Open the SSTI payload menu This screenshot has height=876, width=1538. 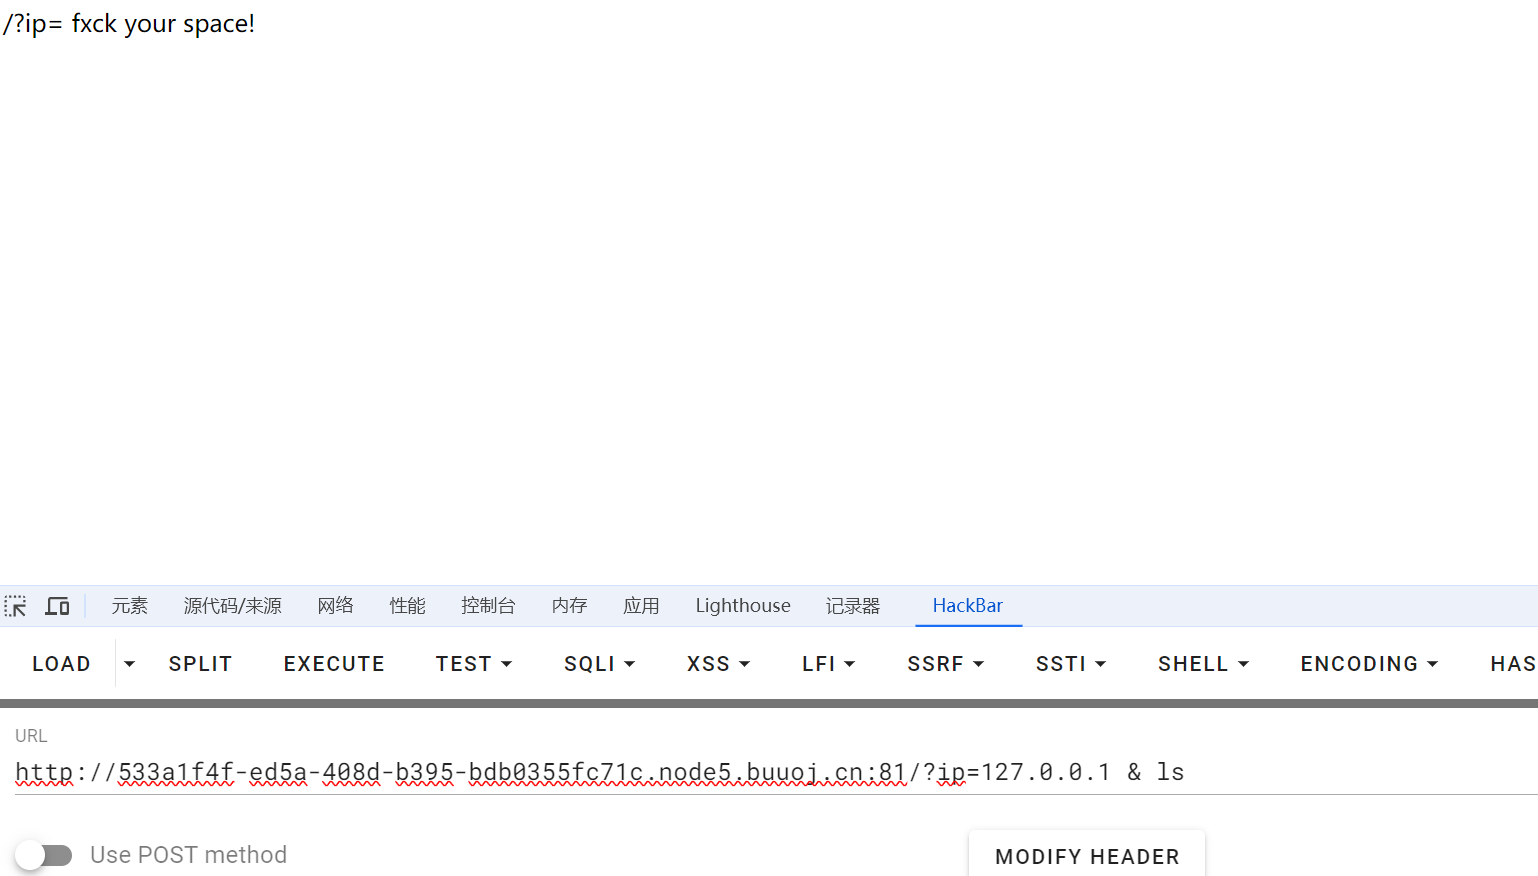tap(1070, 664)
